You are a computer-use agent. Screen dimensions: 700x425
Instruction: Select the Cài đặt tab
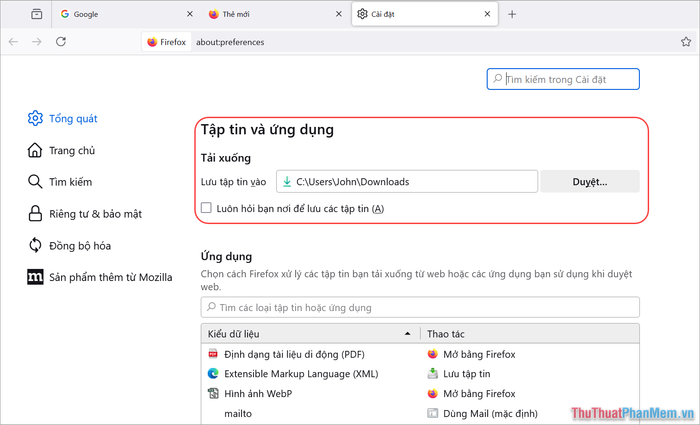[425, 14]
